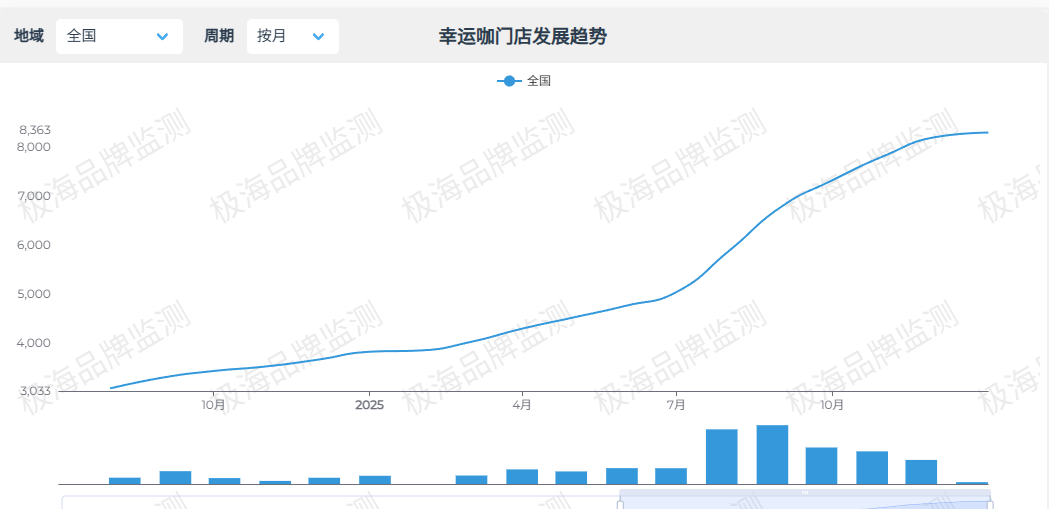Click the second-tallest bar left of the peak
This screenshot has height=509, width=1049.
click(x=721, y=457)
